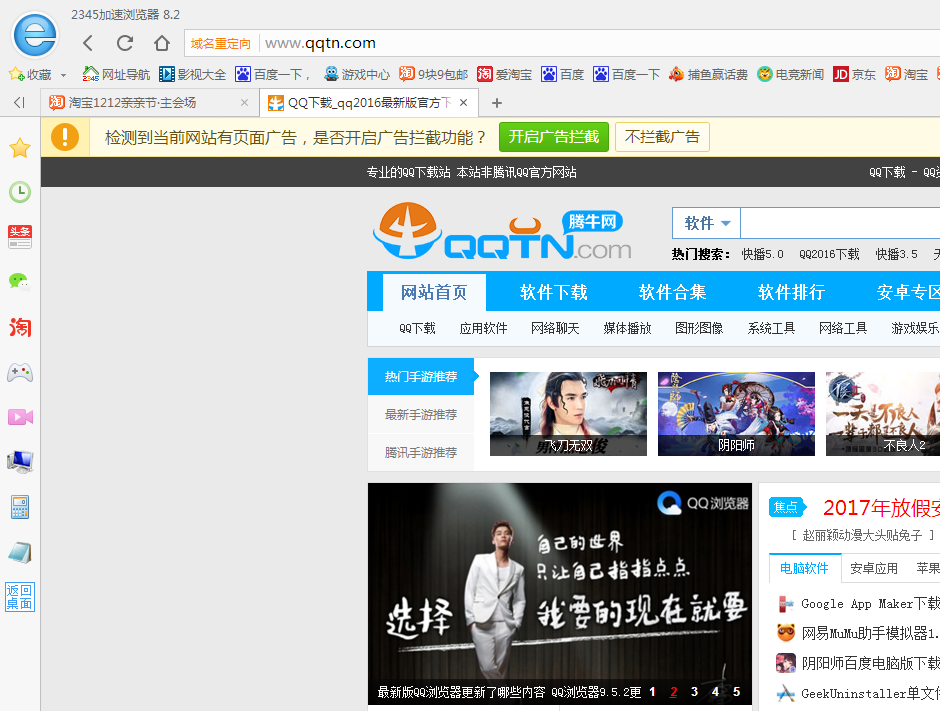Viewport: 940px width, 711px height.
Task: Open the sidebar video camera icon
Action: 20,417
